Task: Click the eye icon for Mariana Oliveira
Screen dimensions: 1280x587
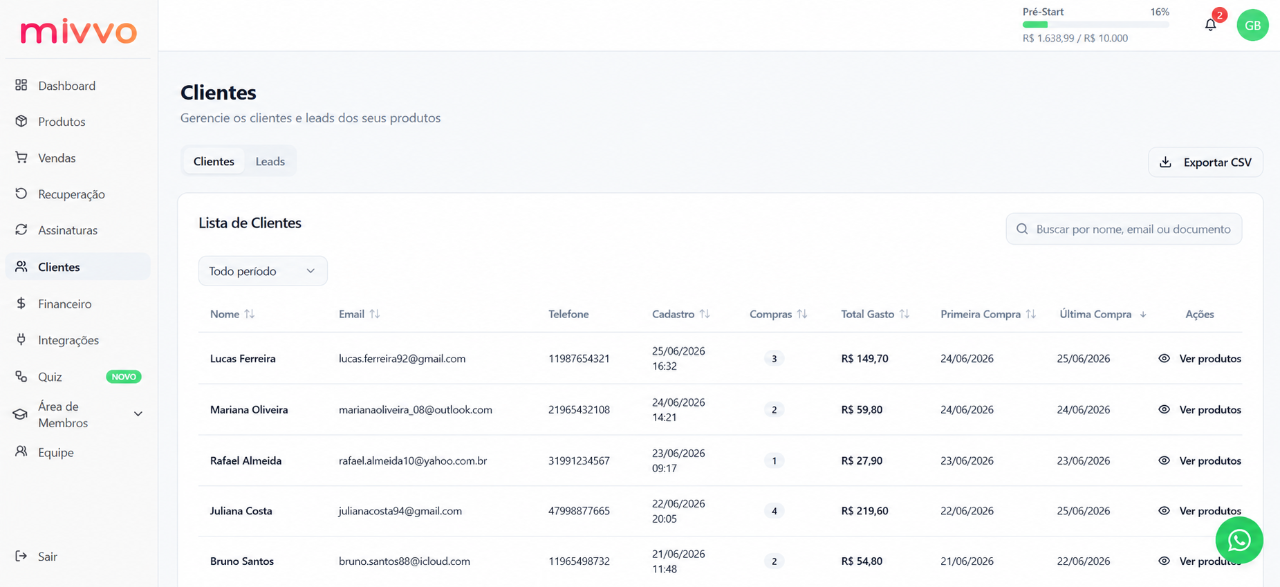Action: 1164,409
